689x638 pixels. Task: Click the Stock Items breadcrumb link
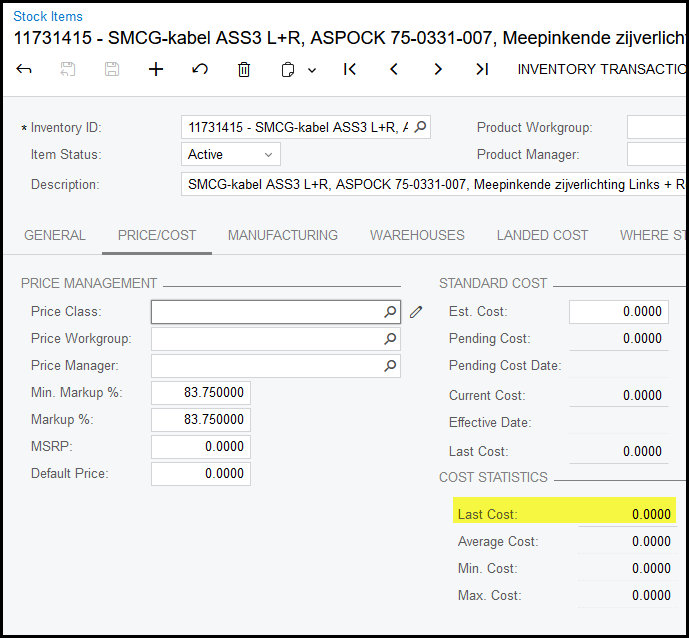[x=48, y=16]
